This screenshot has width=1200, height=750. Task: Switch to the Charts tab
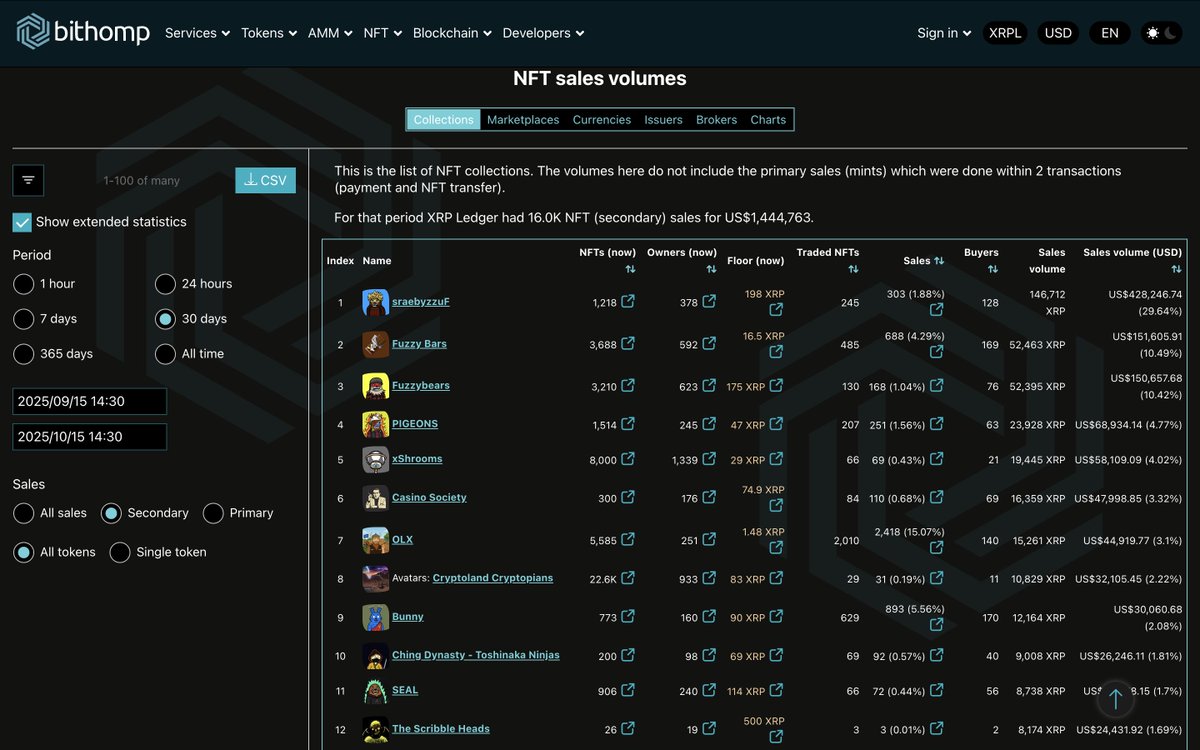click(x=768, y=120)
